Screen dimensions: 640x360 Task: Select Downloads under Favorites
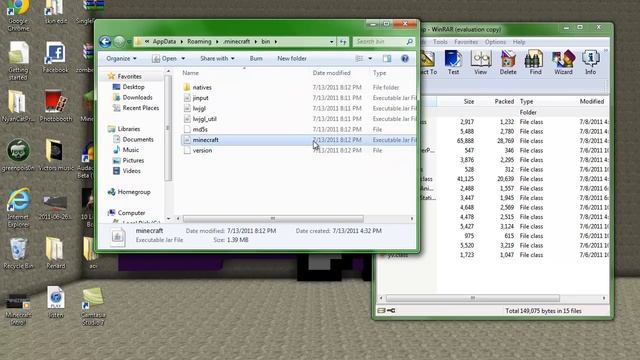pos(133,98)
